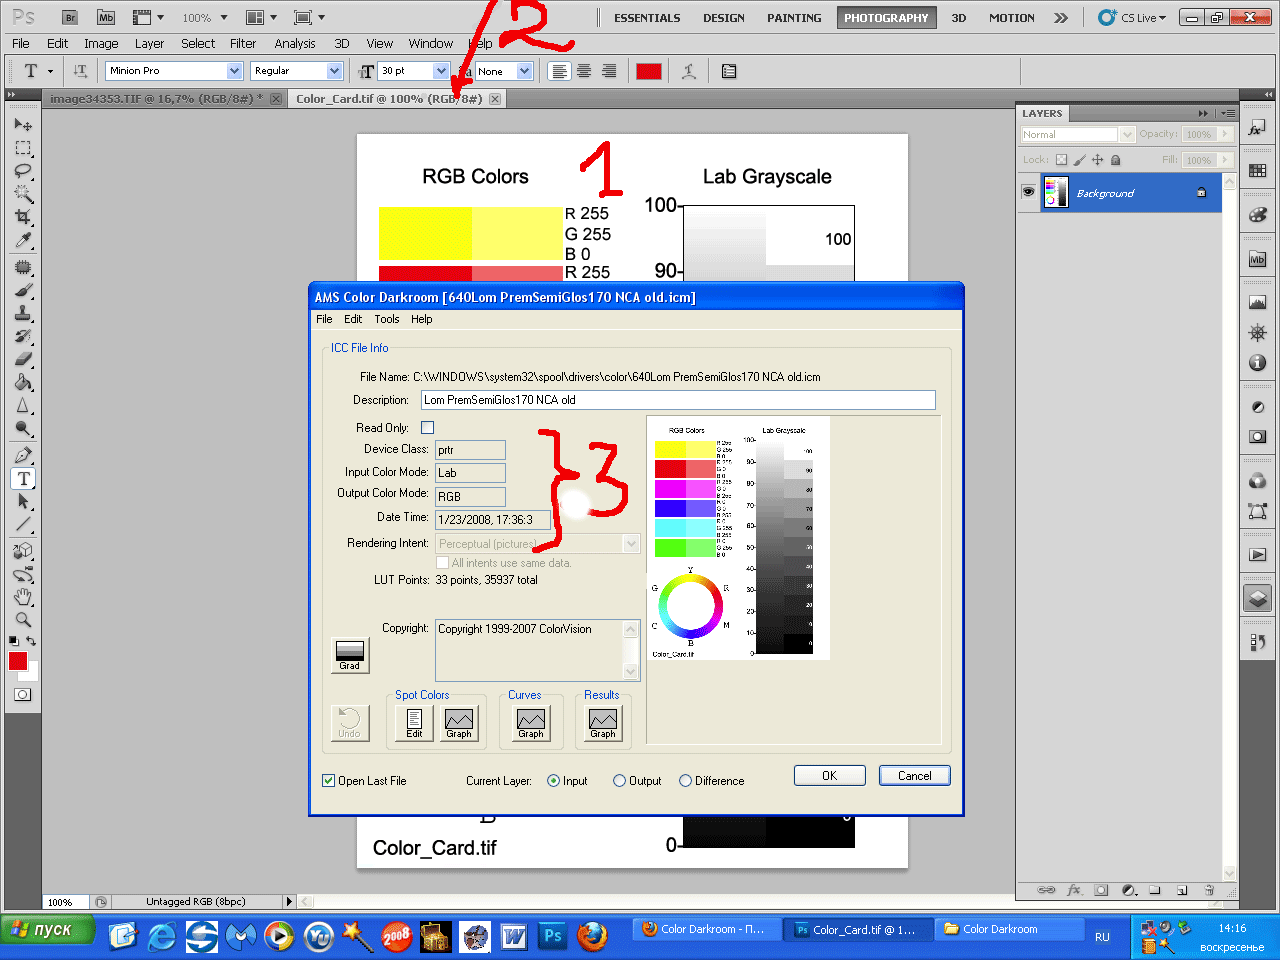
Task: Launch Adobe Bridge with the Br icon
Action: point(70,17)
